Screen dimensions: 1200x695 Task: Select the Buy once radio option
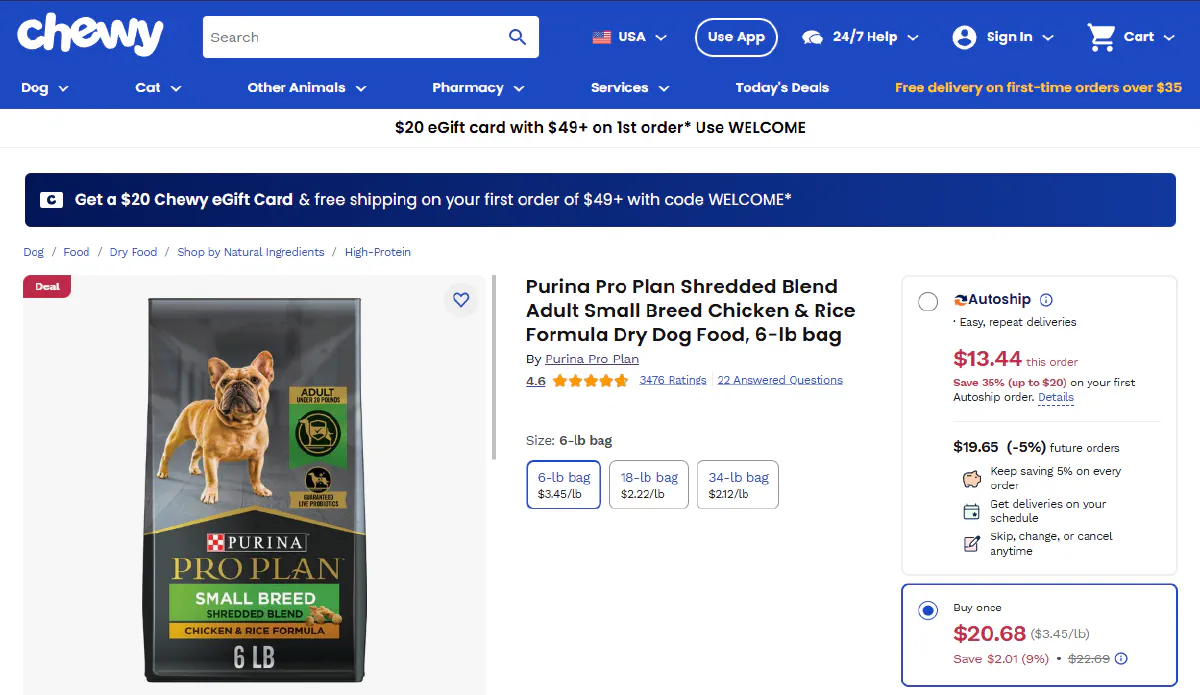(928, 610)
